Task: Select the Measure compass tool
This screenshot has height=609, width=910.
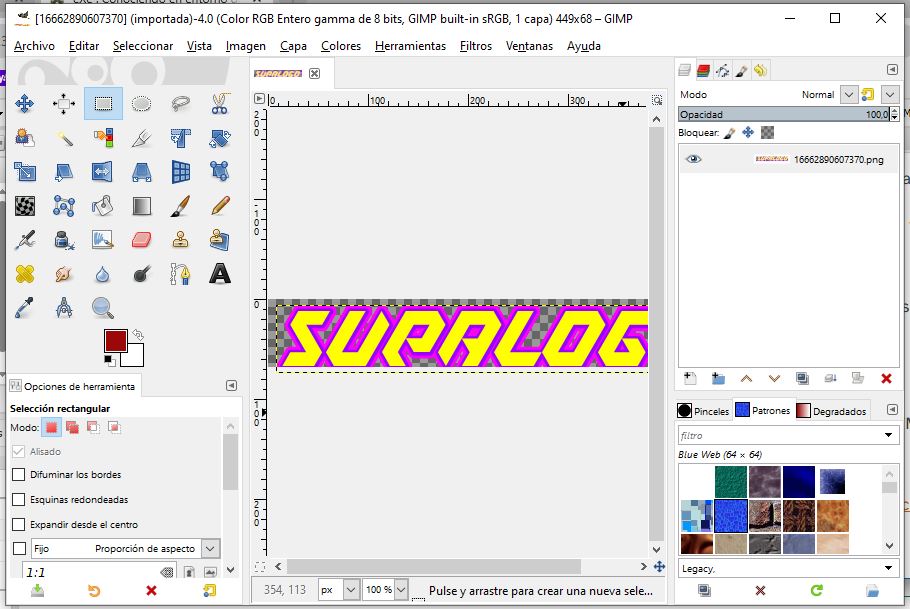Action: (x=64, y=308)
